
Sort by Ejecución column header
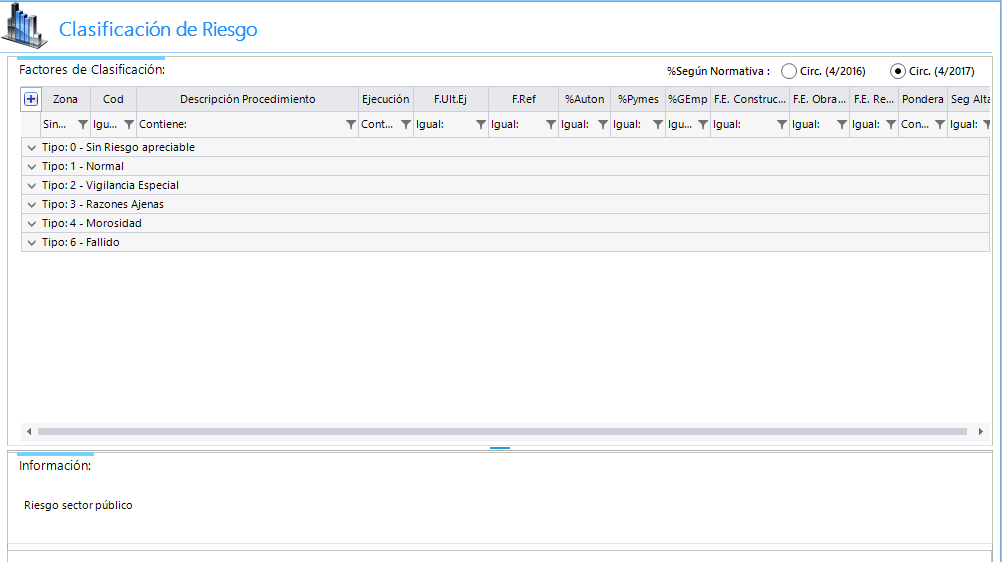[385, 99]
